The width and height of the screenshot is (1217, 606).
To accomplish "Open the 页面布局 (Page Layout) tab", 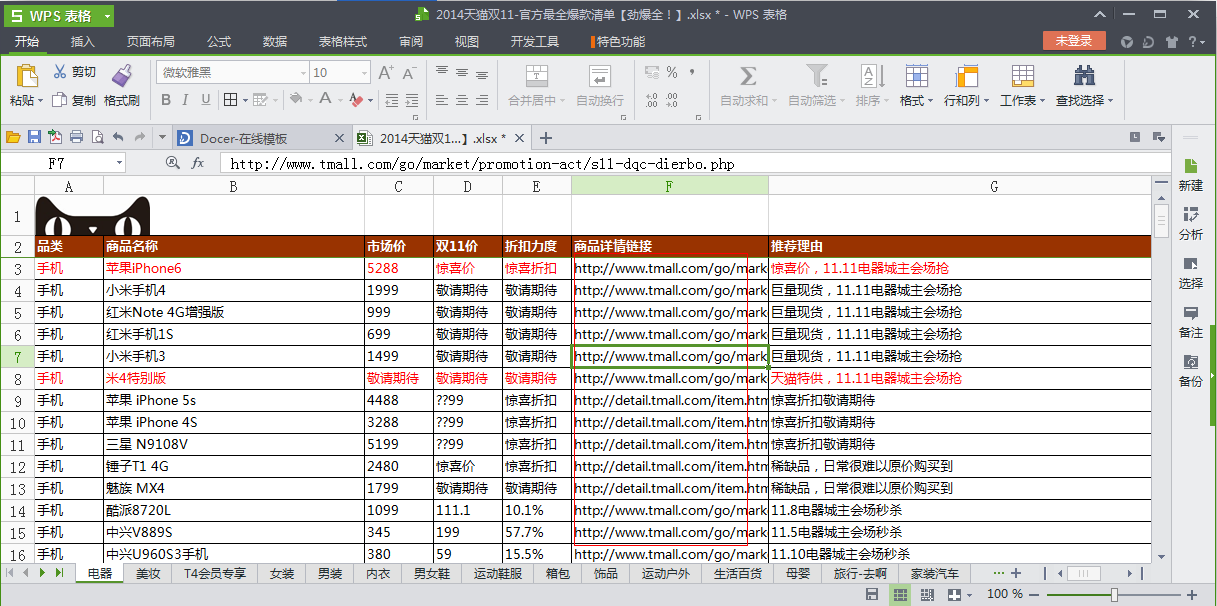I will 150,41.
